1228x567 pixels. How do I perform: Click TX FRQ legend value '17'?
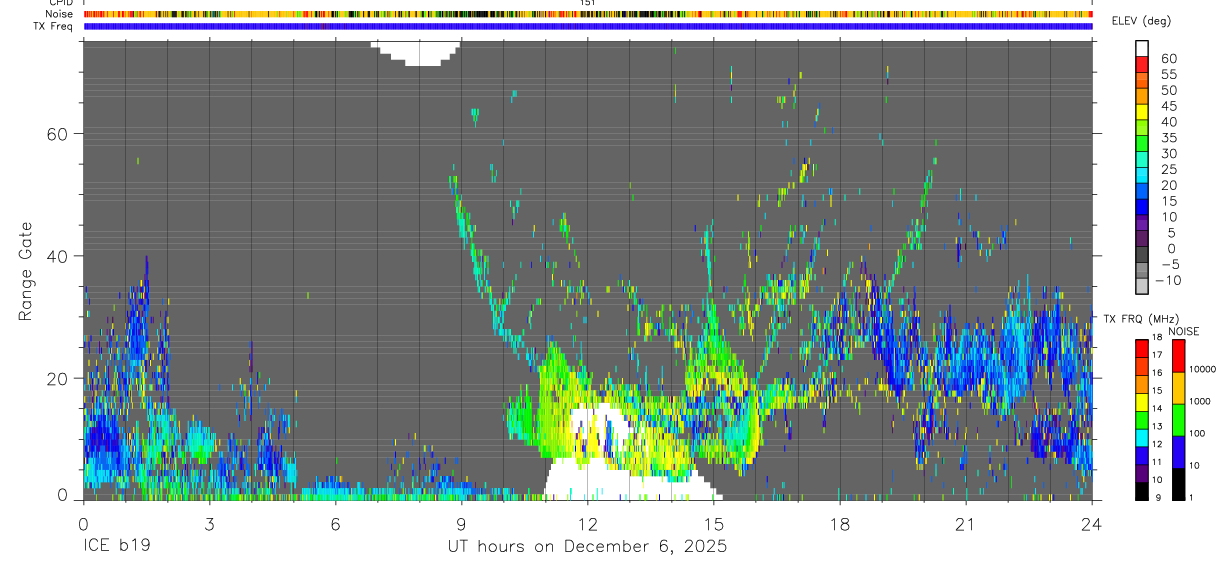1159,355
